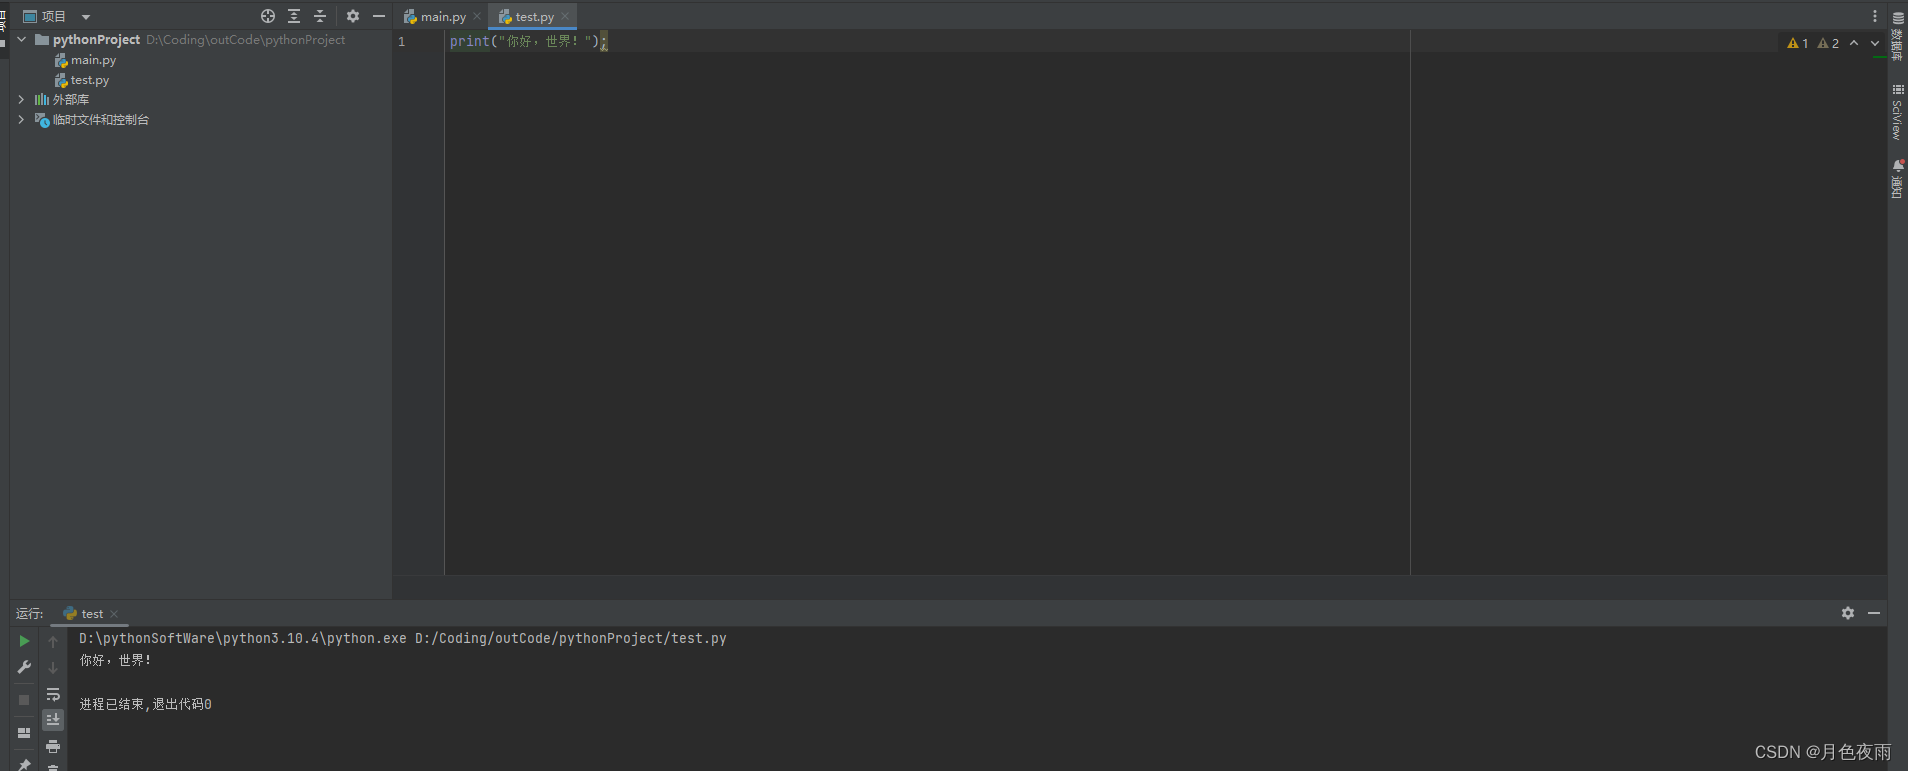Select the pythonProject folder row
Image resolution: width=1908 pixels, height=771 pixels.
point(200,40)
